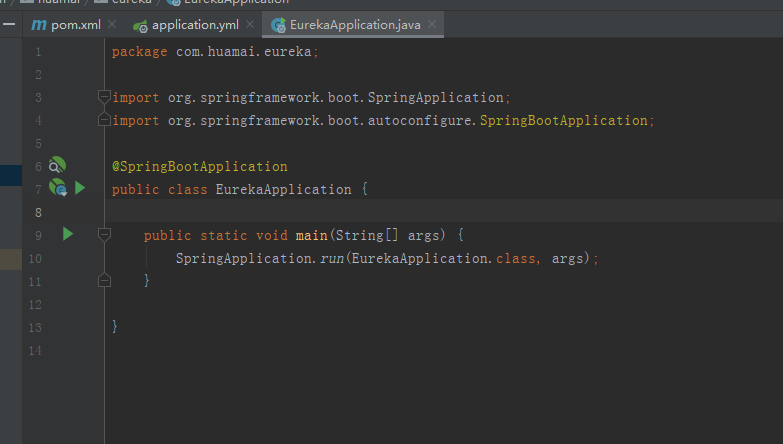Click line number 14 in the gutter
This screenshot has width=783, height=444.
[x=35, y=350]
